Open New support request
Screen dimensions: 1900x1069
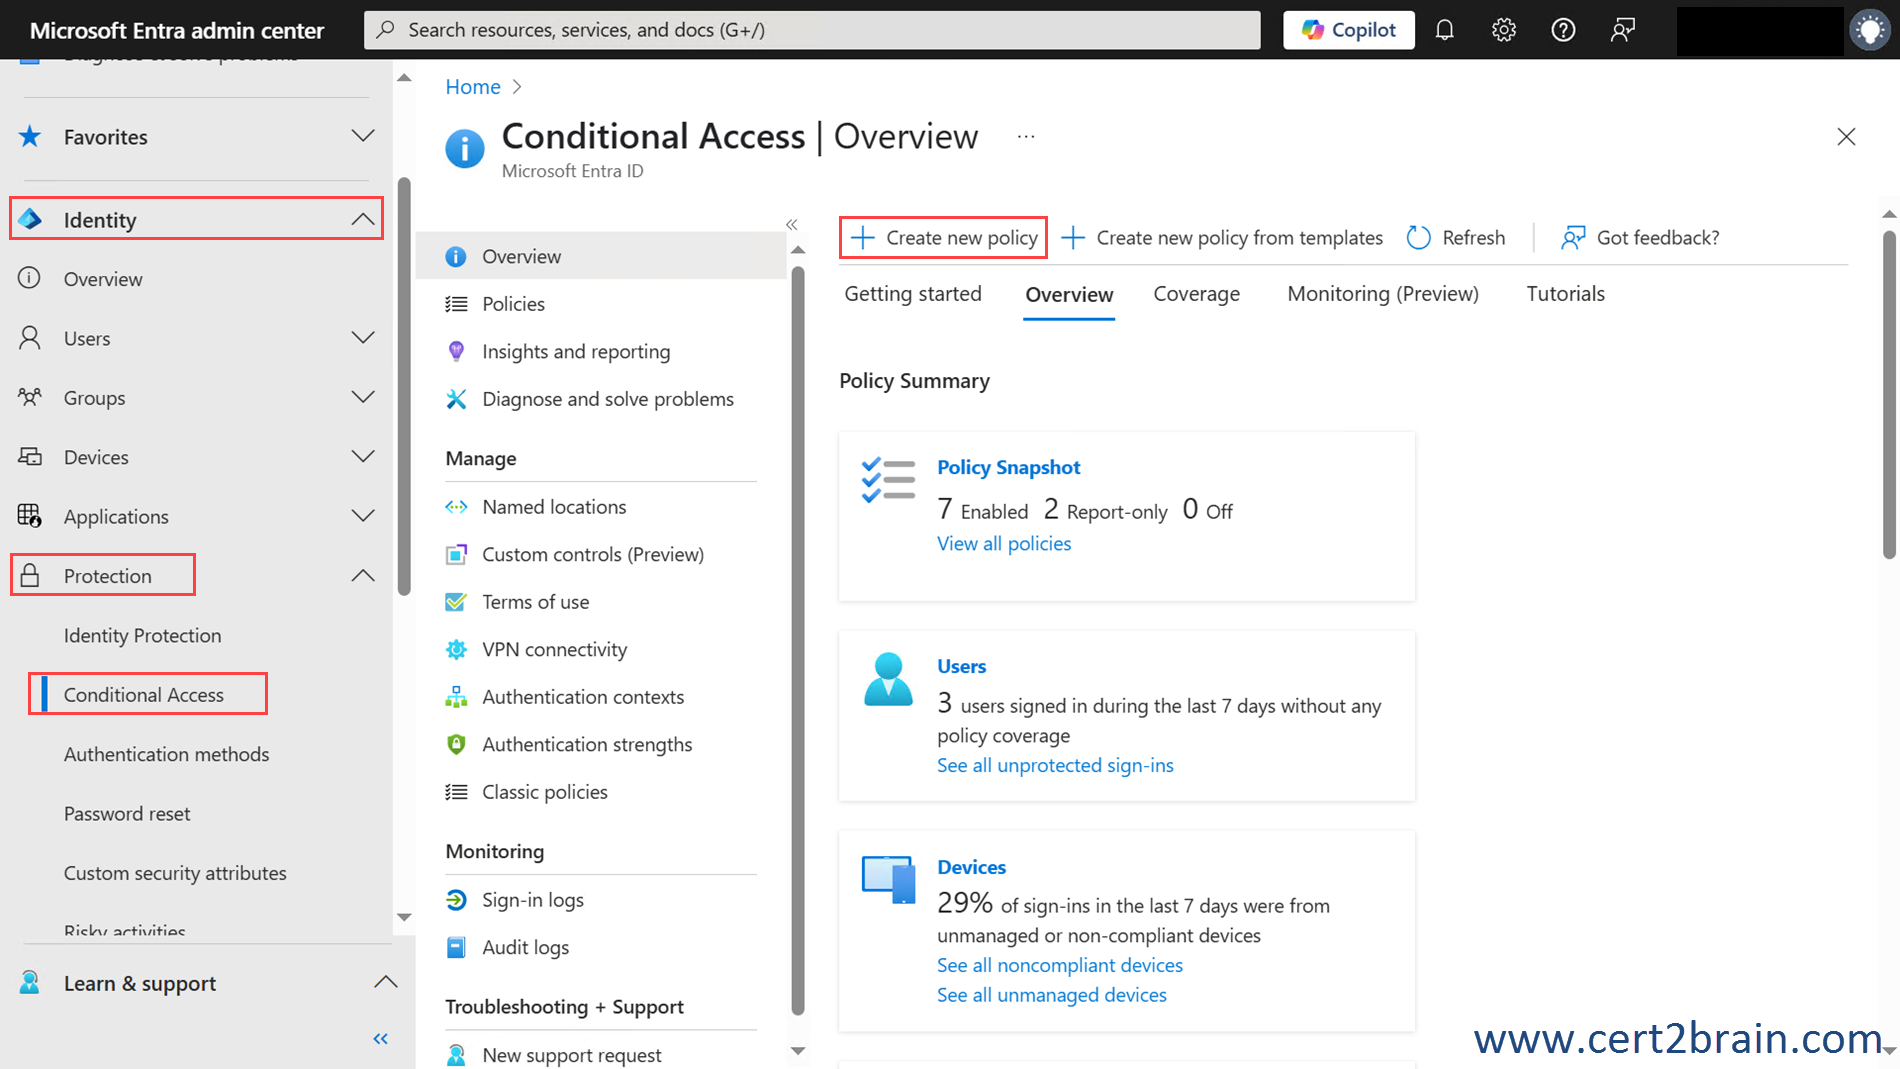[572, 1055]
